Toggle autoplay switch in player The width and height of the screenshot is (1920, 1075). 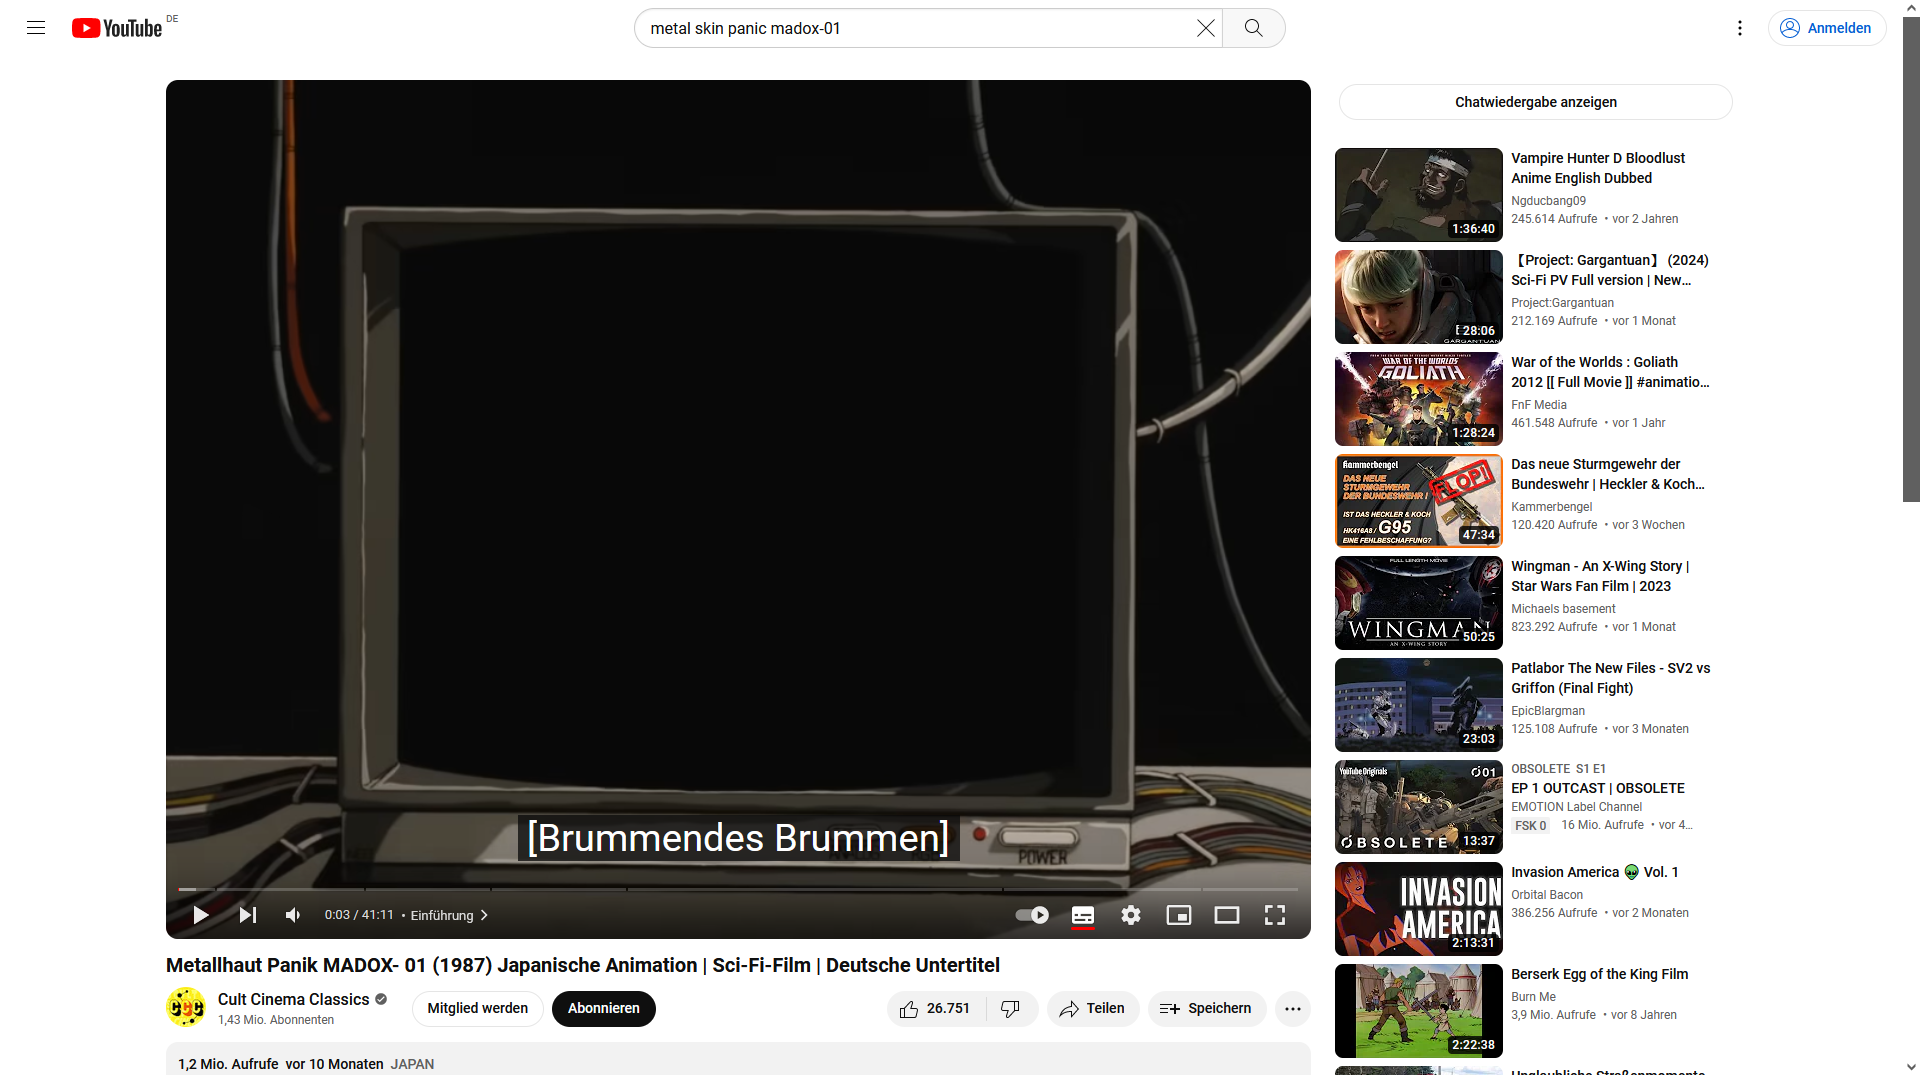click(1032, 915)
